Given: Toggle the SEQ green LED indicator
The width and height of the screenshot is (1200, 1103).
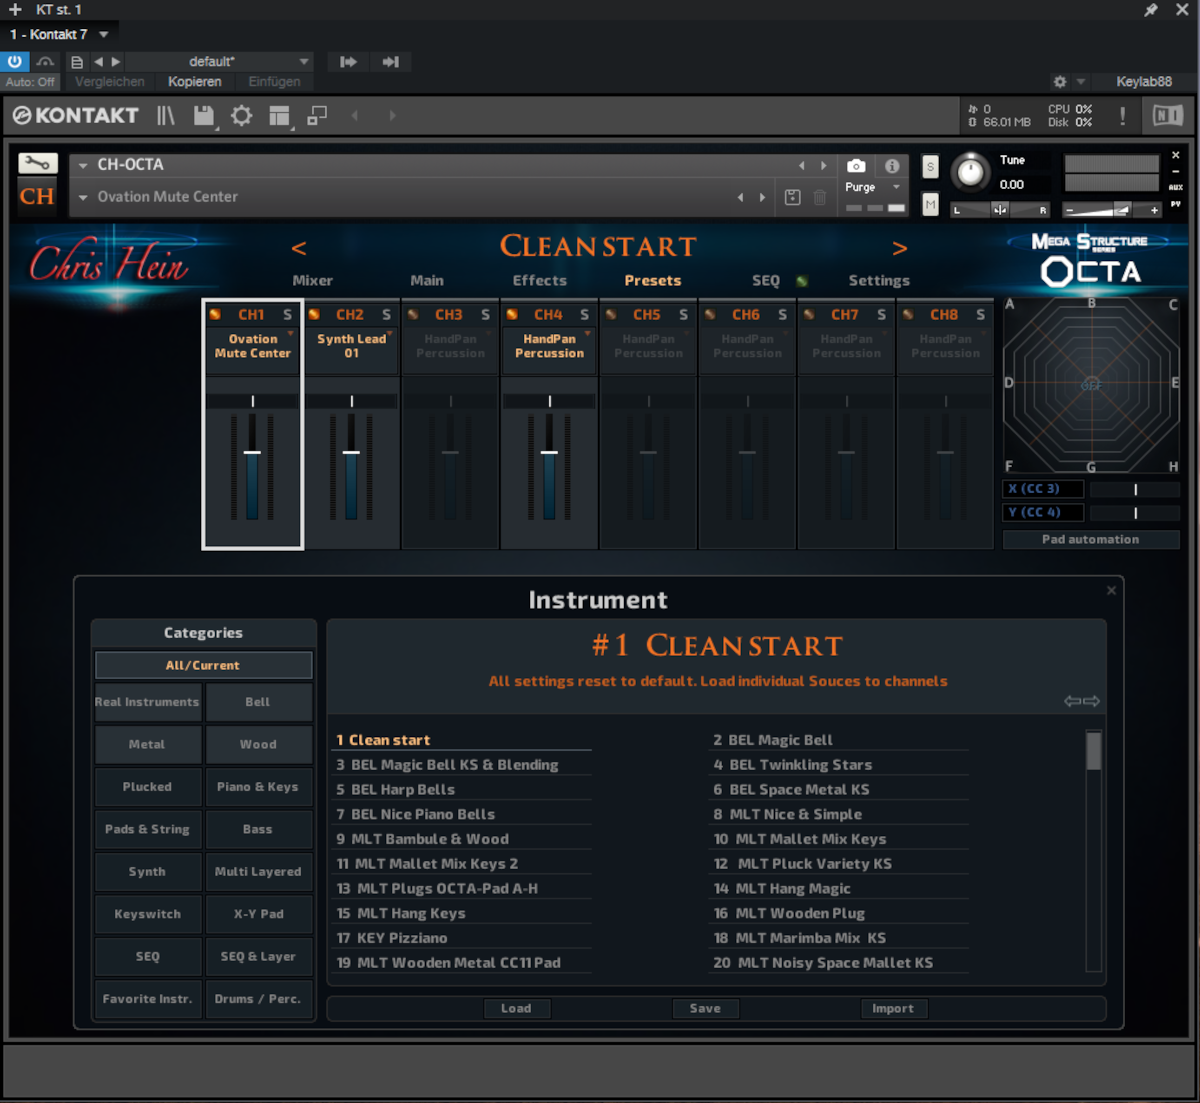Looking at the screenshot, I should (802, 281).
